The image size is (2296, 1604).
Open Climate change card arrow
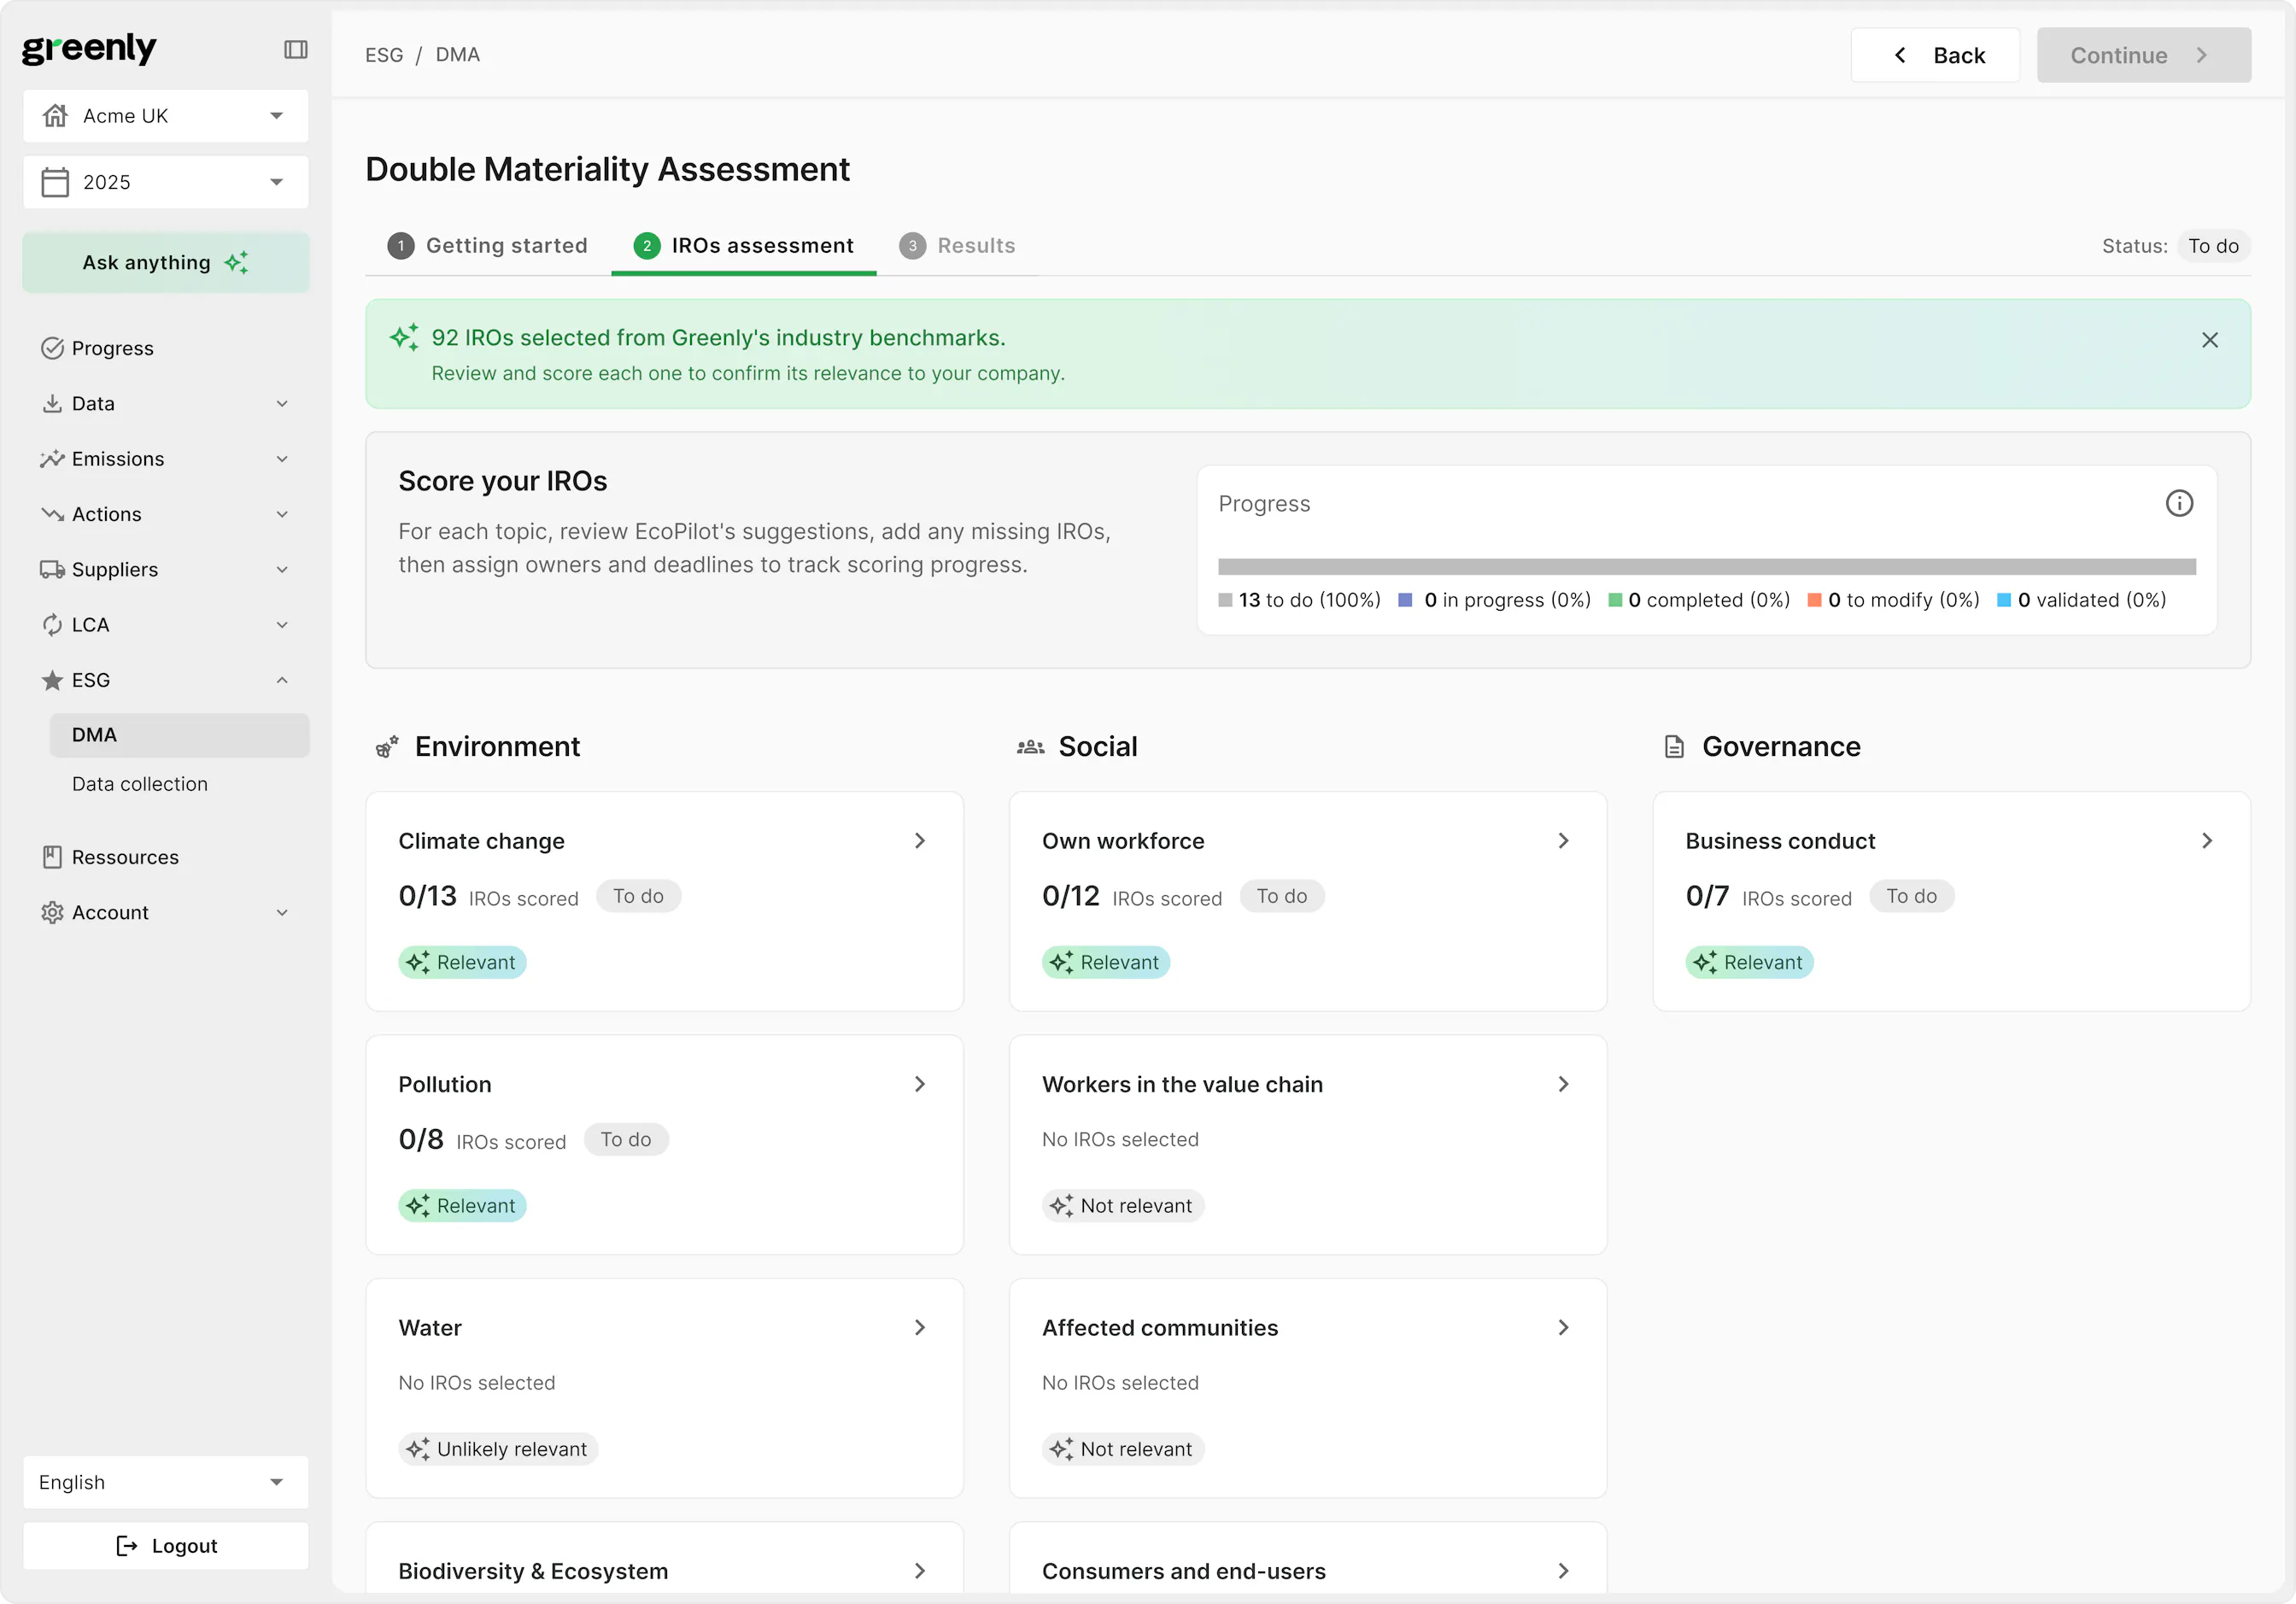point(920,841)
